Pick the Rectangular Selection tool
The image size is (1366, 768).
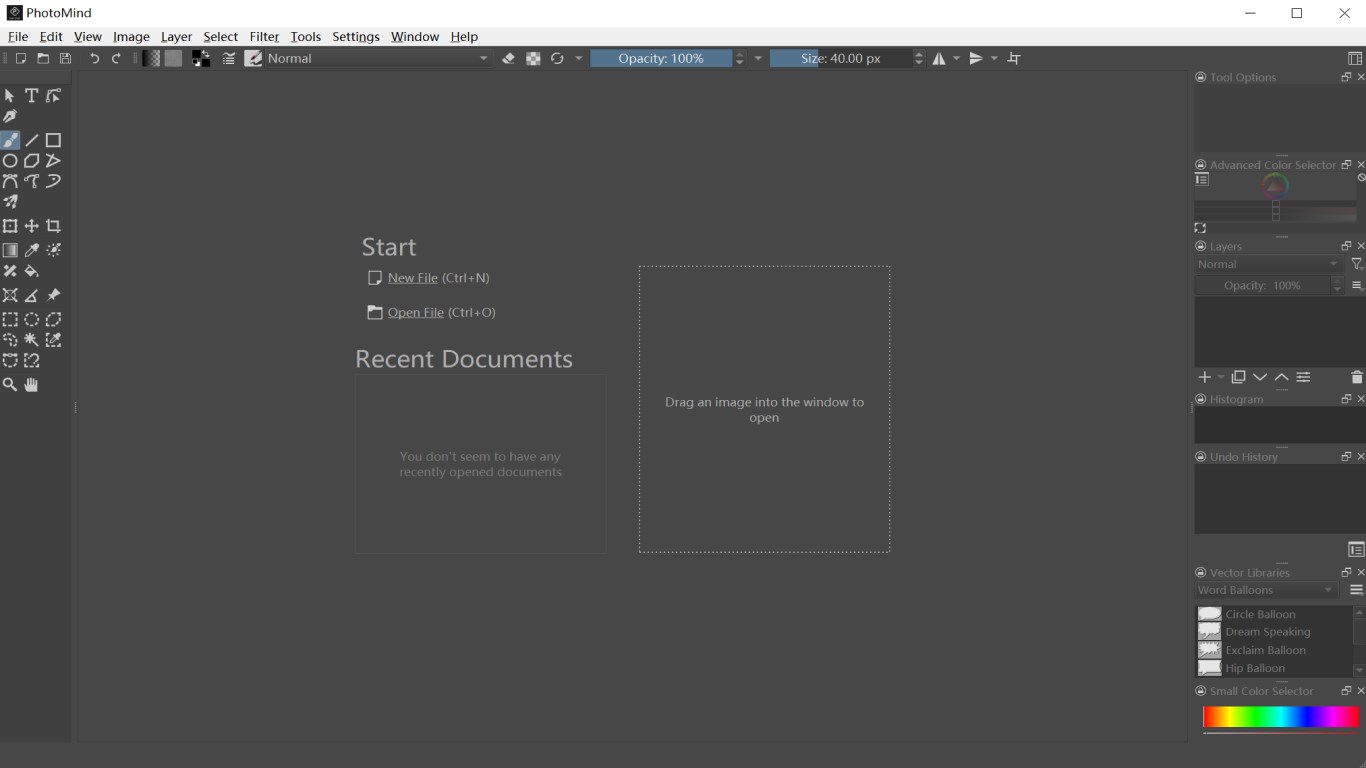click(x=10, y=318)
